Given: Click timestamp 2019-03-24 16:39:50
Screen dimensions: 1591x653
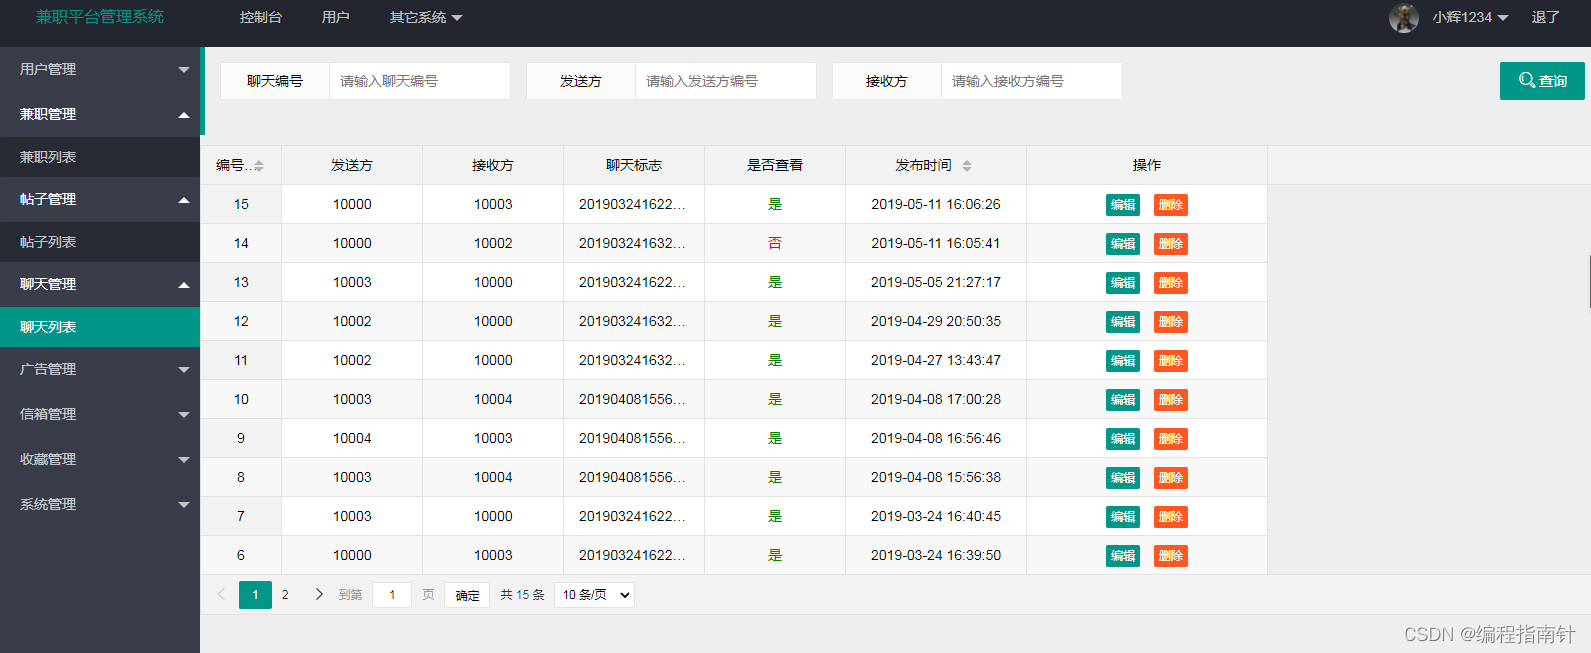Looking at the screenshot, I should coord(936,555).
